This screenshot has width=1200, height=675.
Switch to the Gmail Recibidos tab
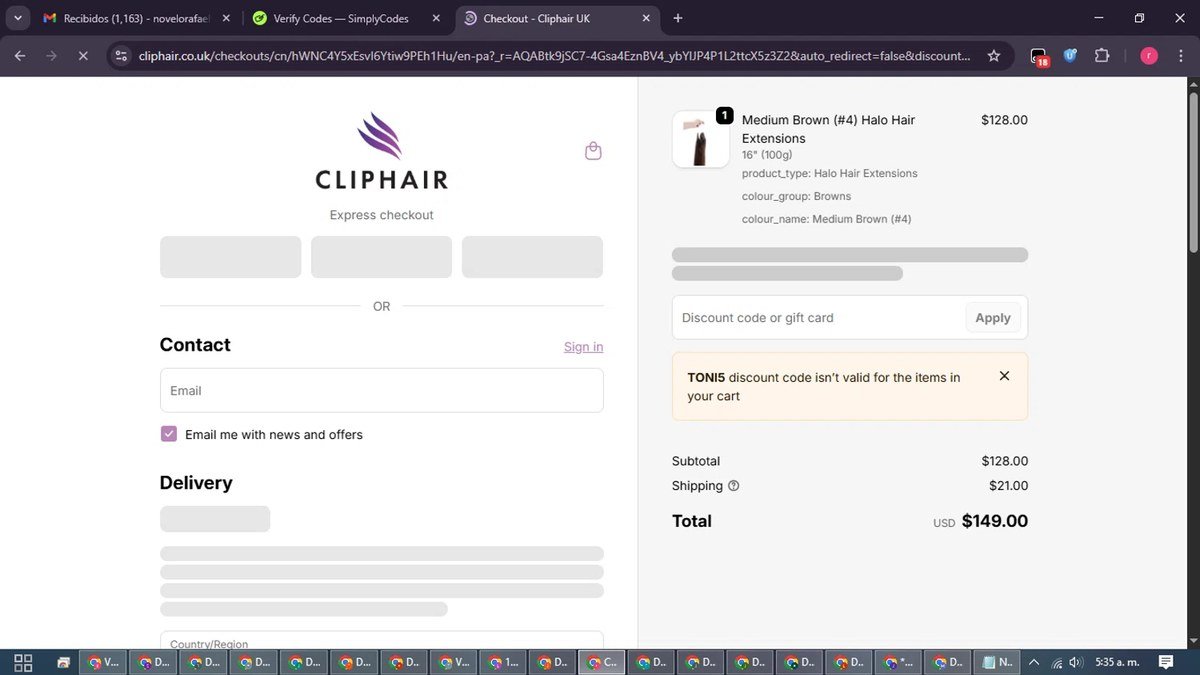click(x=135, y=18)
